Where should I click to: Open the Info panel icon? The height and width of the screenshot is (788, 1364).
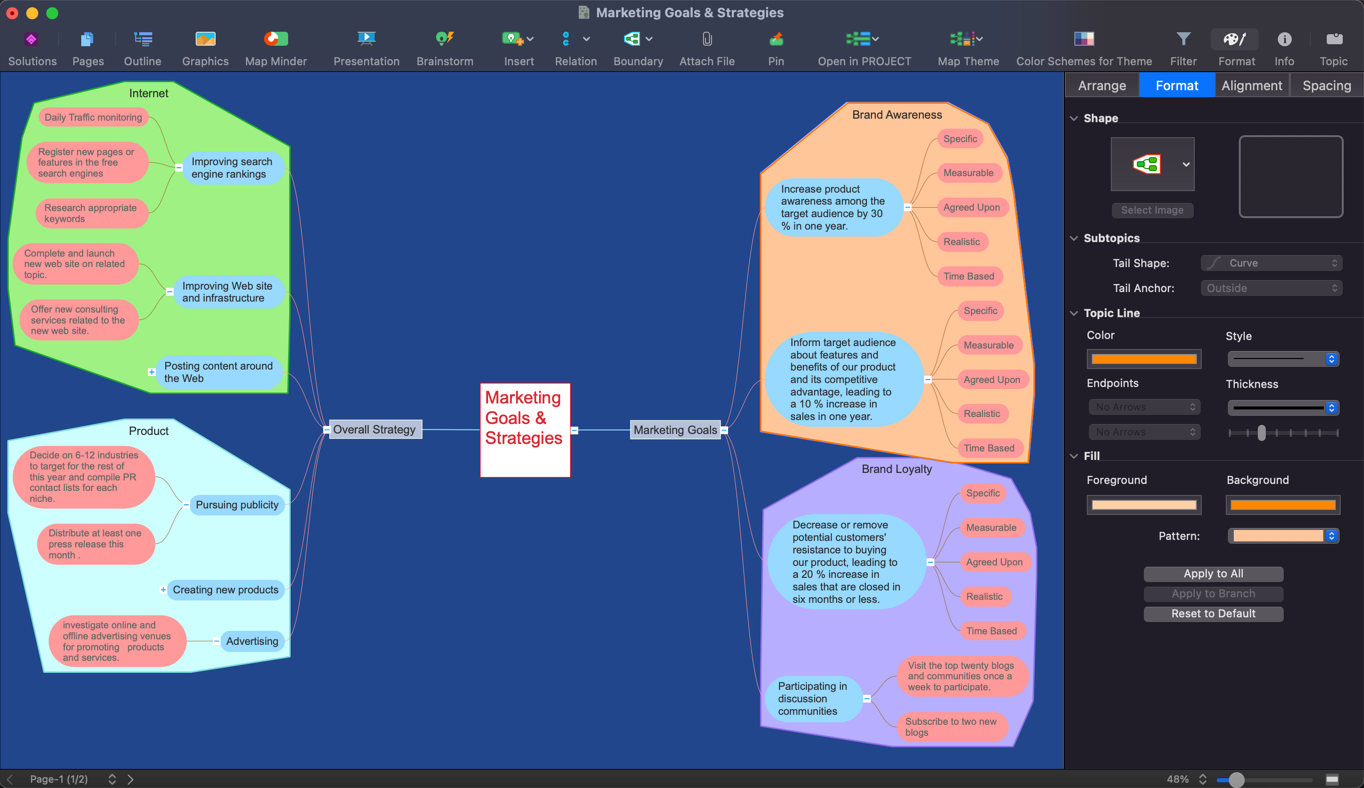[x=1284, y=39]
